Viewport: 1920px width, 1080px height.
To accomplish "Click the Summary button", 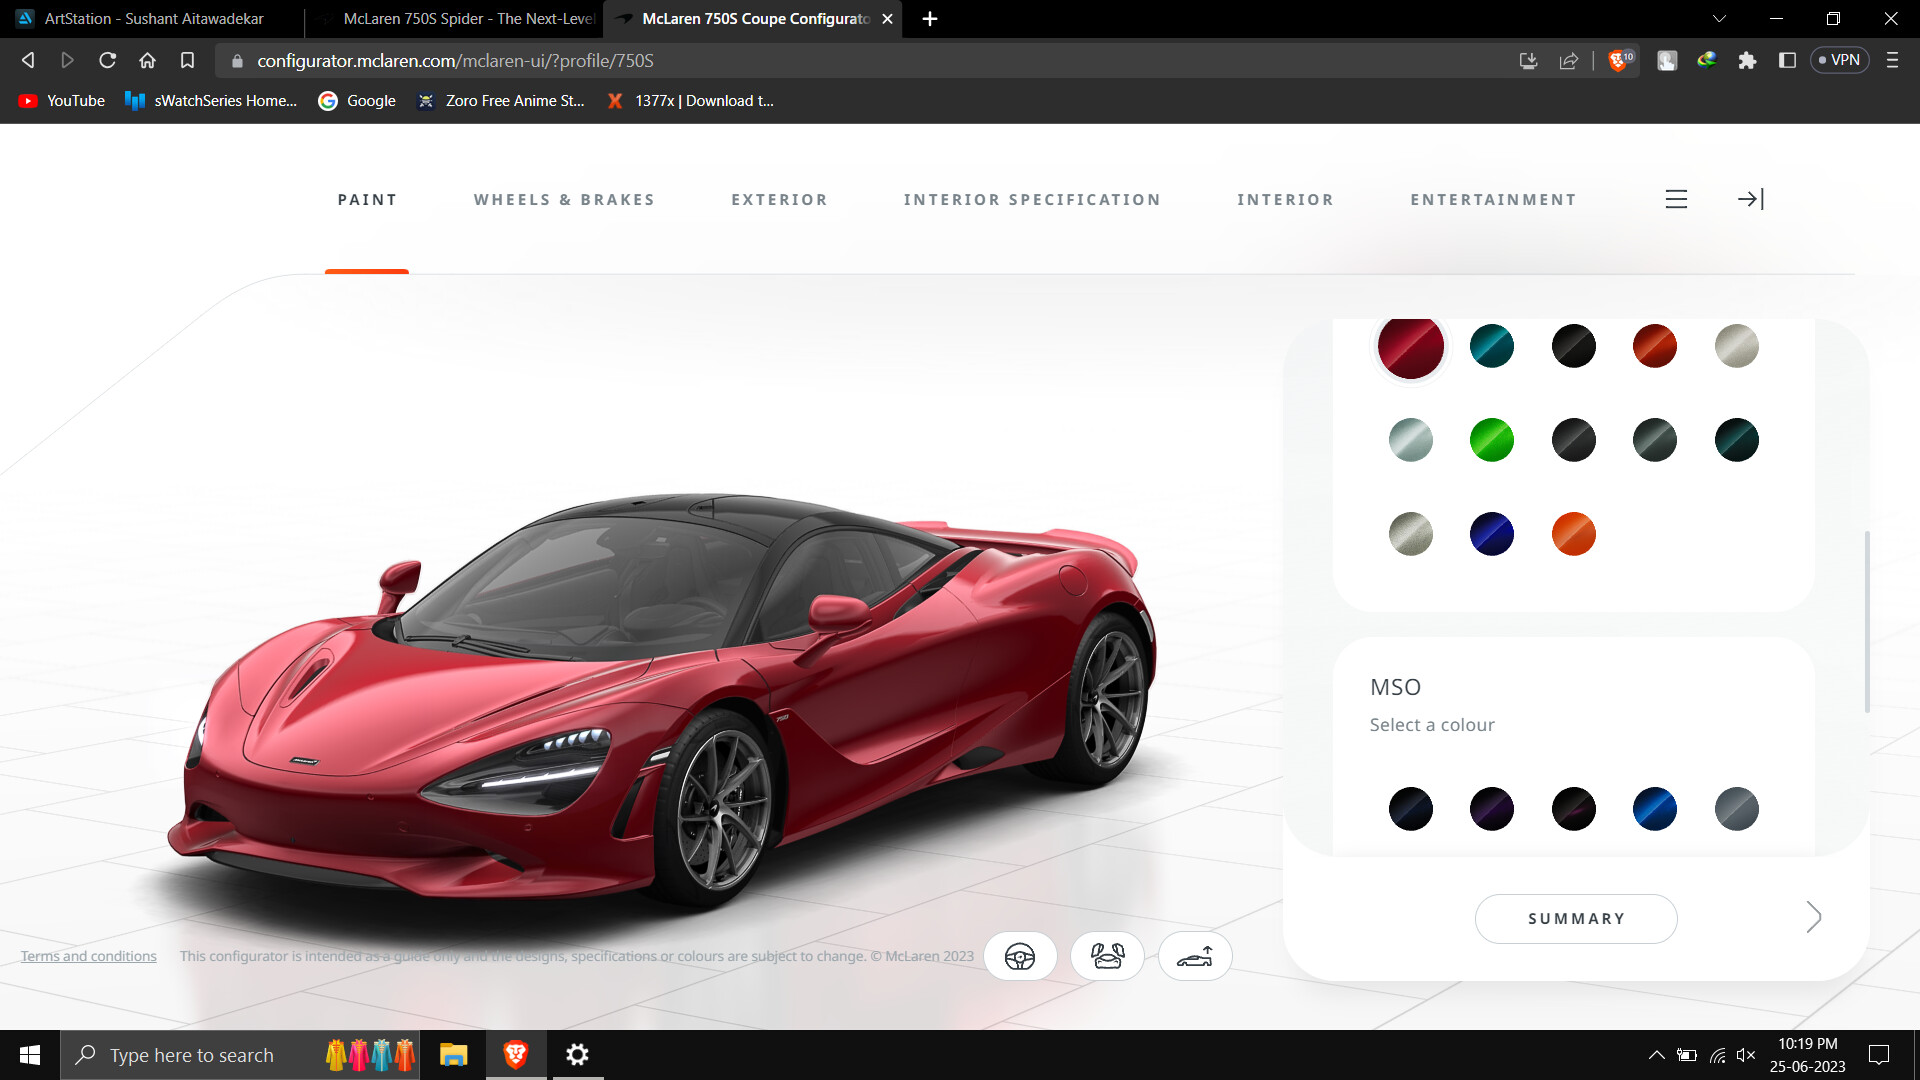I will click(x=1576, y=918).
